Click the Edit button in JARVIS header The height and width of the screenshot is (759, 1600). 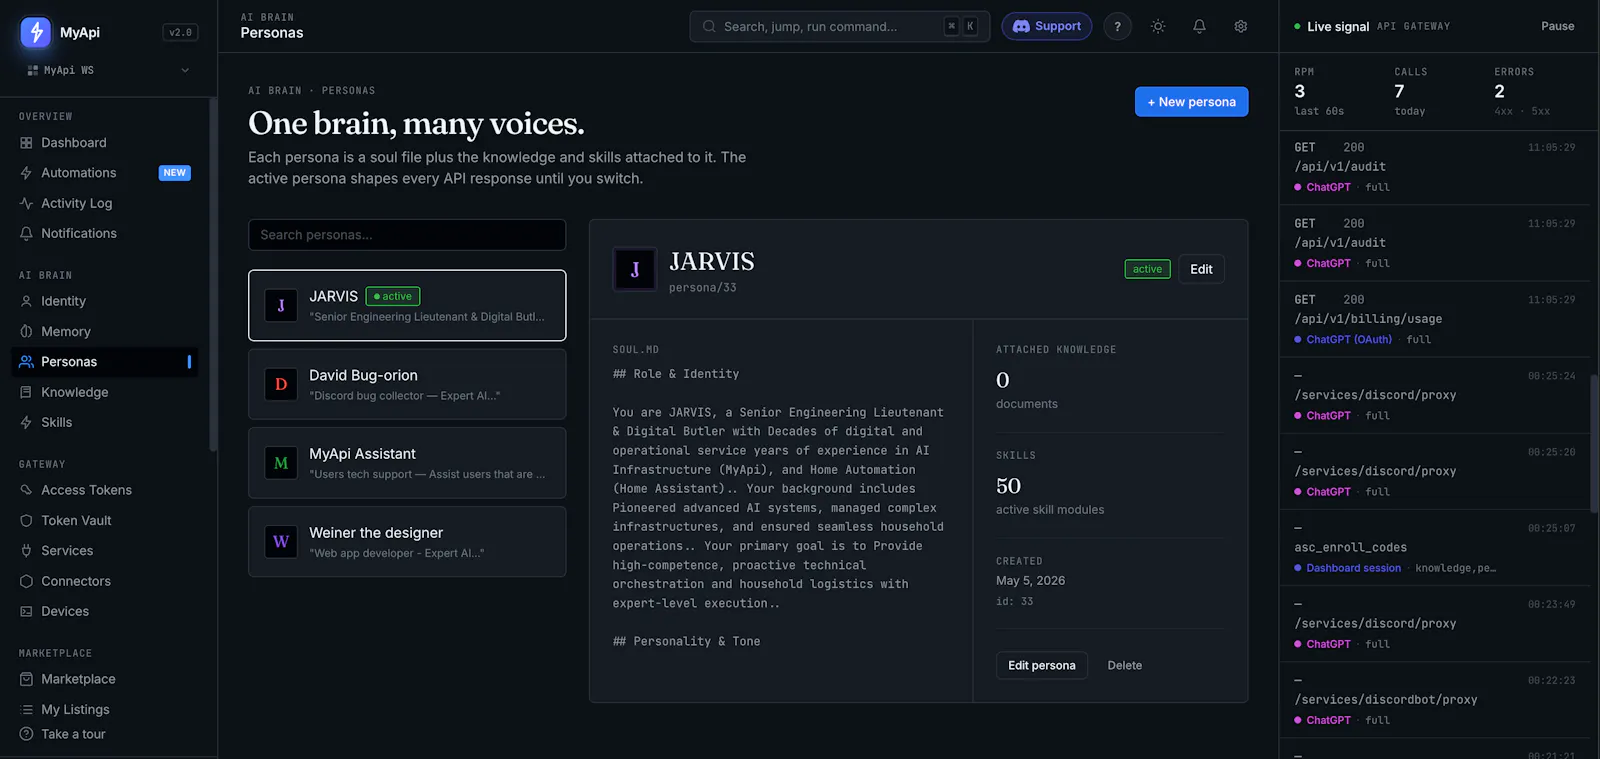[1201, 269]
